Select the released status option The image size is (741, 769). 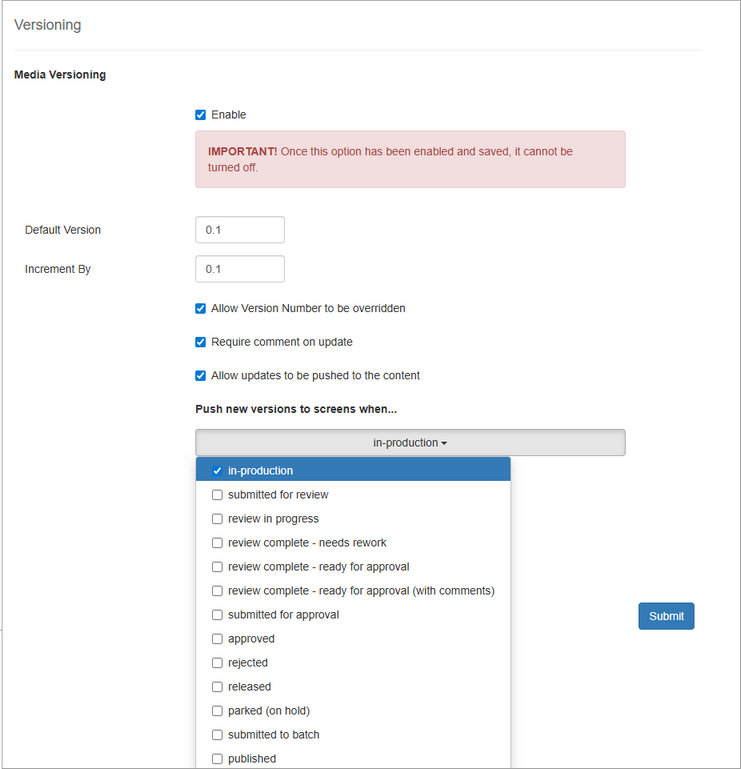[217, 687]
